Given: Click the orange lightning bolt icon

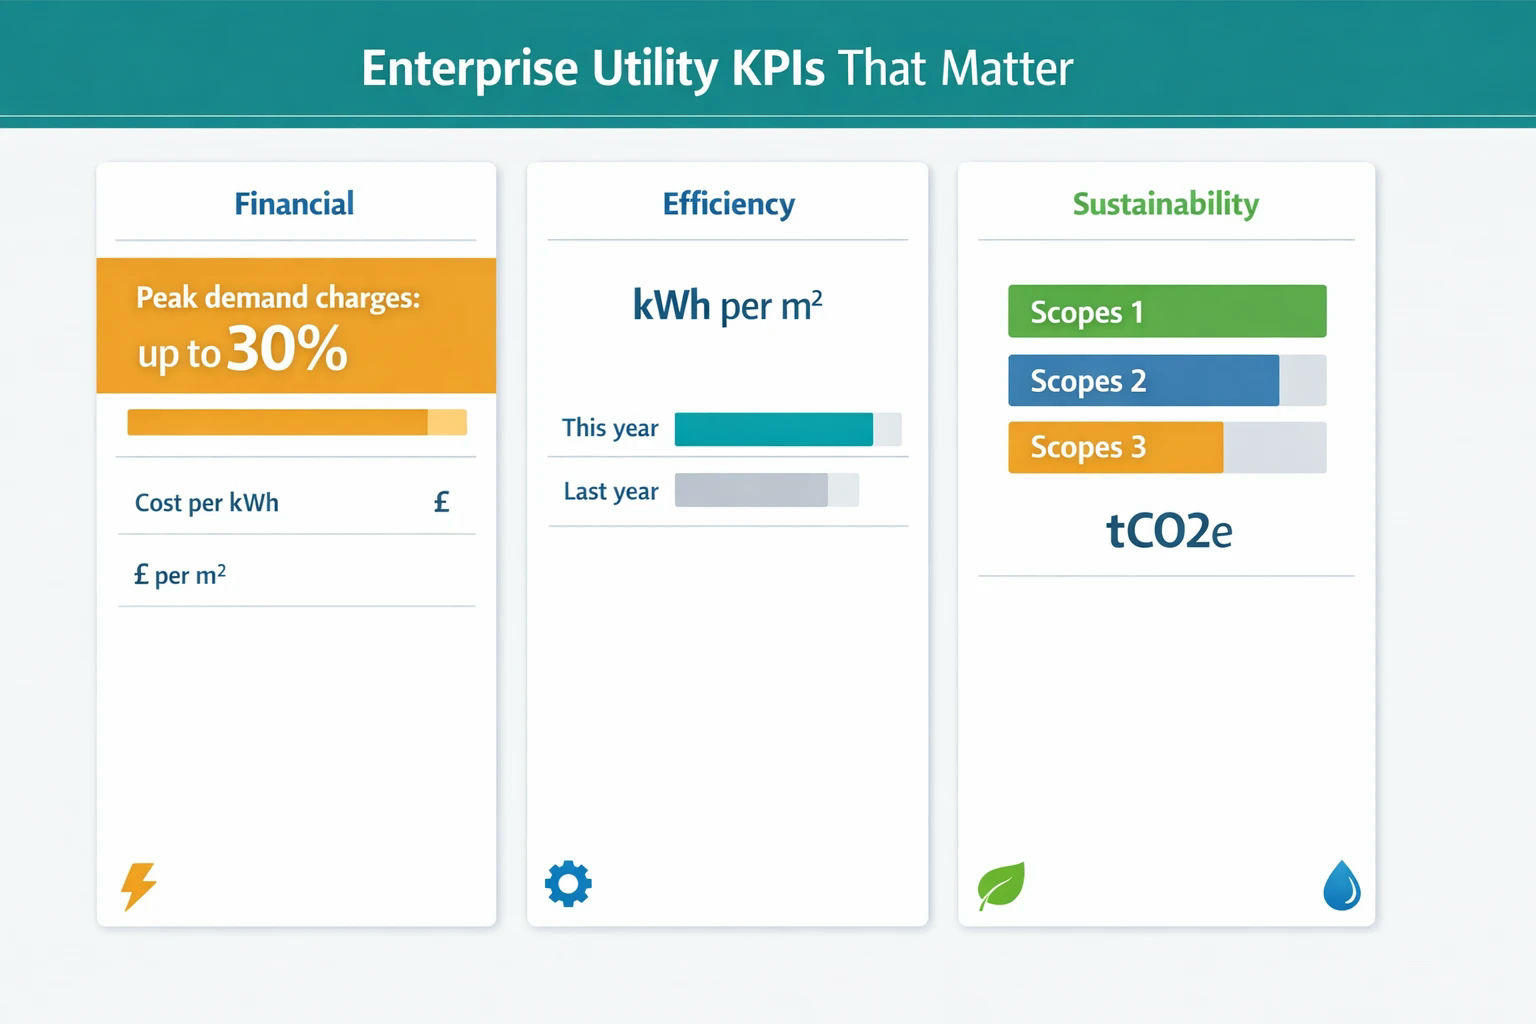Looking at the screenshot, I should (139, 886).
